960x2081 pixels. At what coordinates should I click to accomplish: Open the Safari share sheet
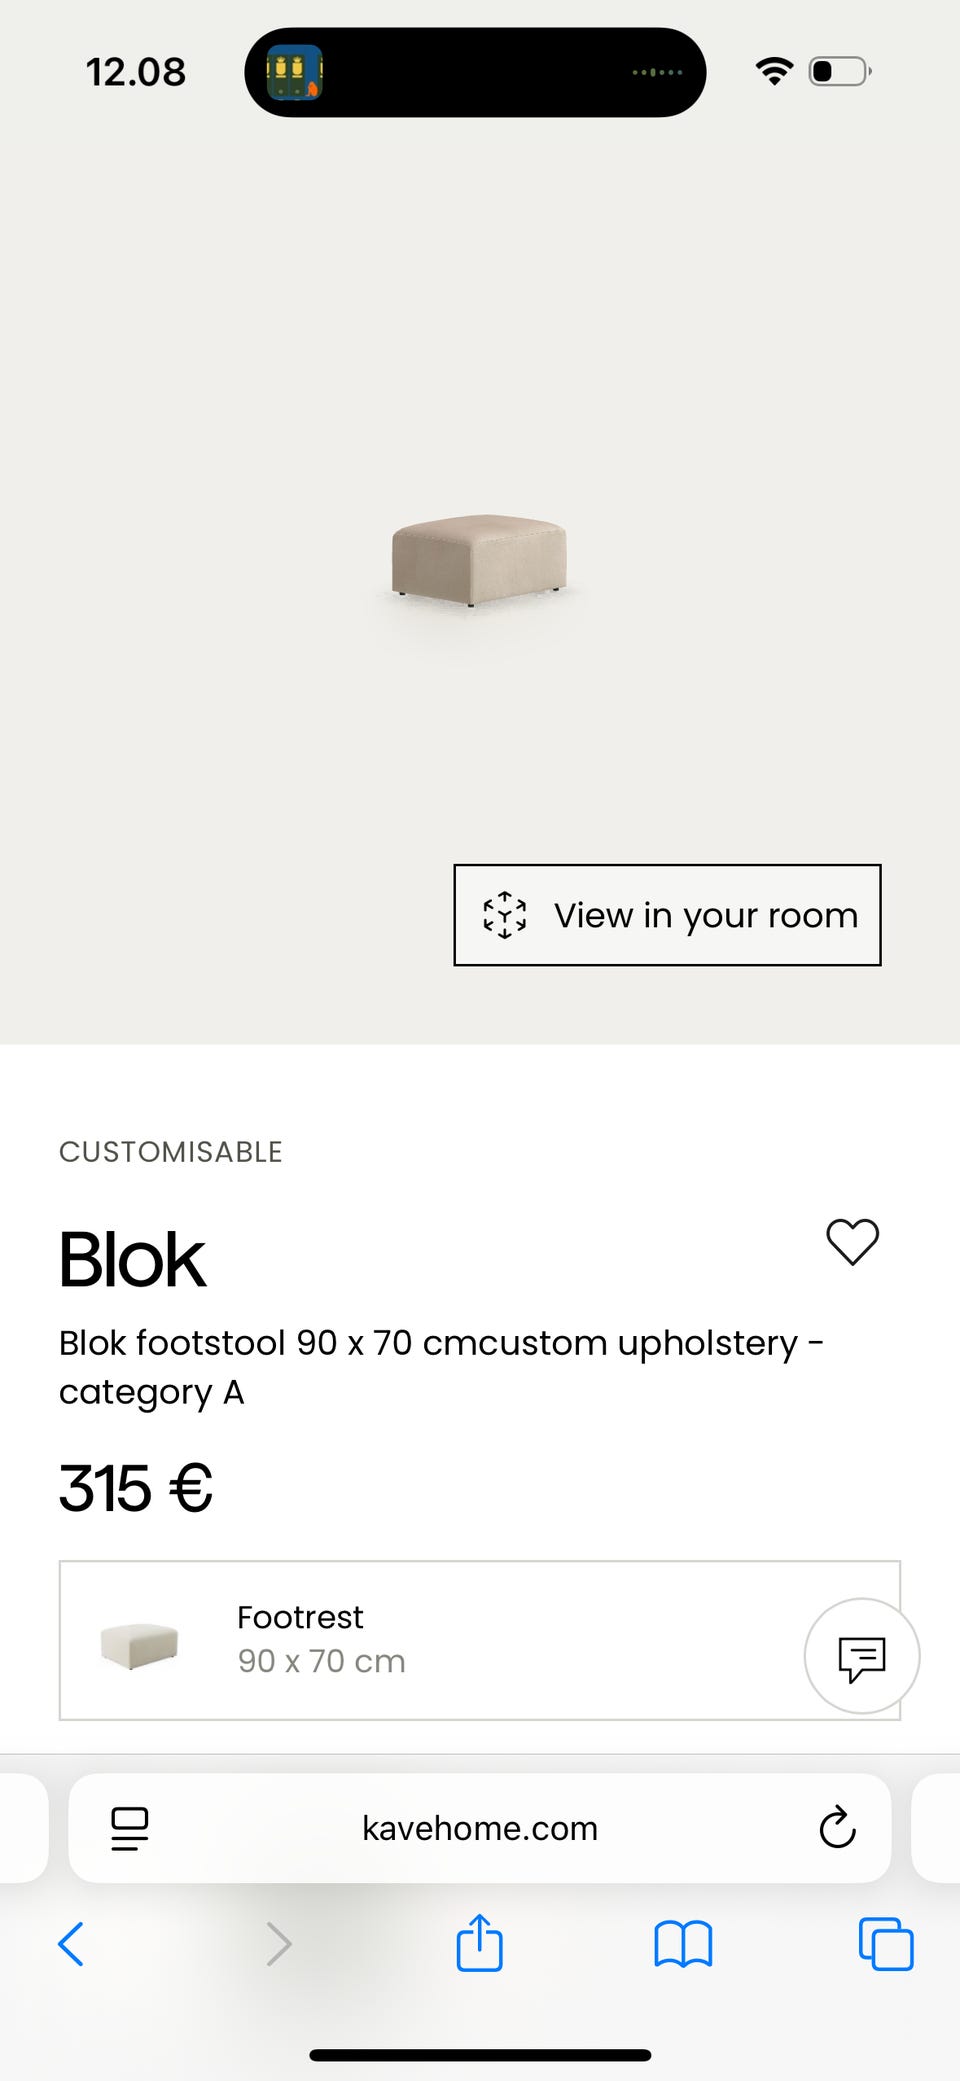point(479,1943)
